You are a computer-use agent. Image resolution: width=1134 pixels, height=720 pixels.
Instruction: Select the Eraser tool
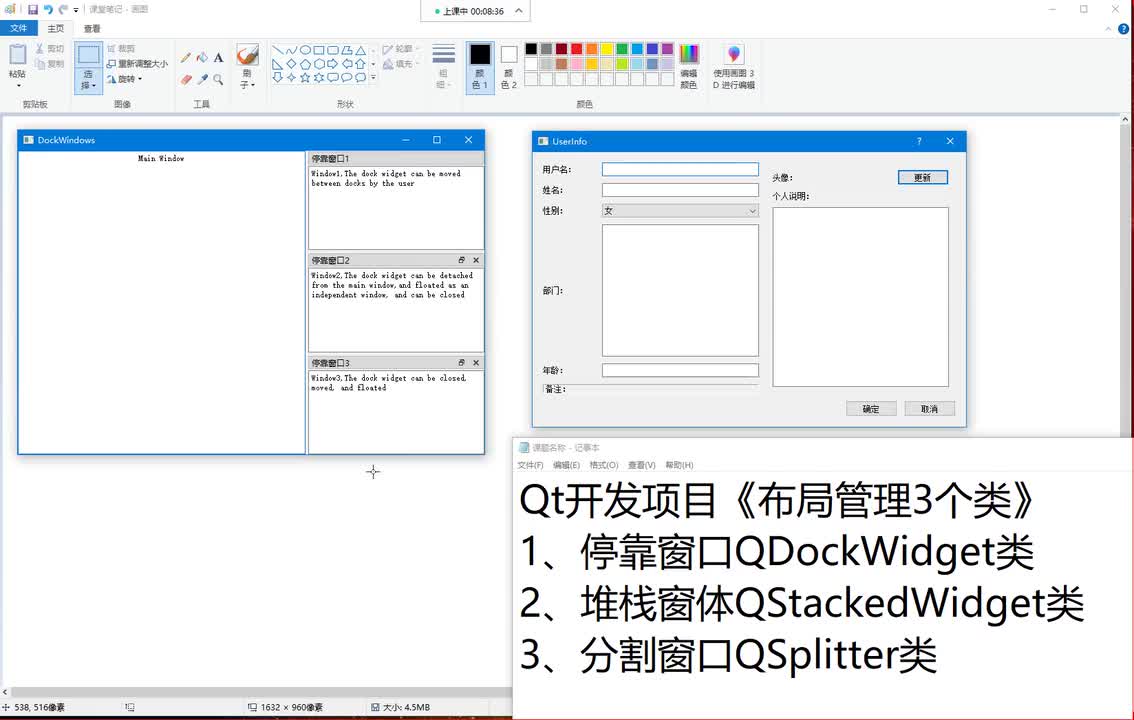[x=186, y=80]
